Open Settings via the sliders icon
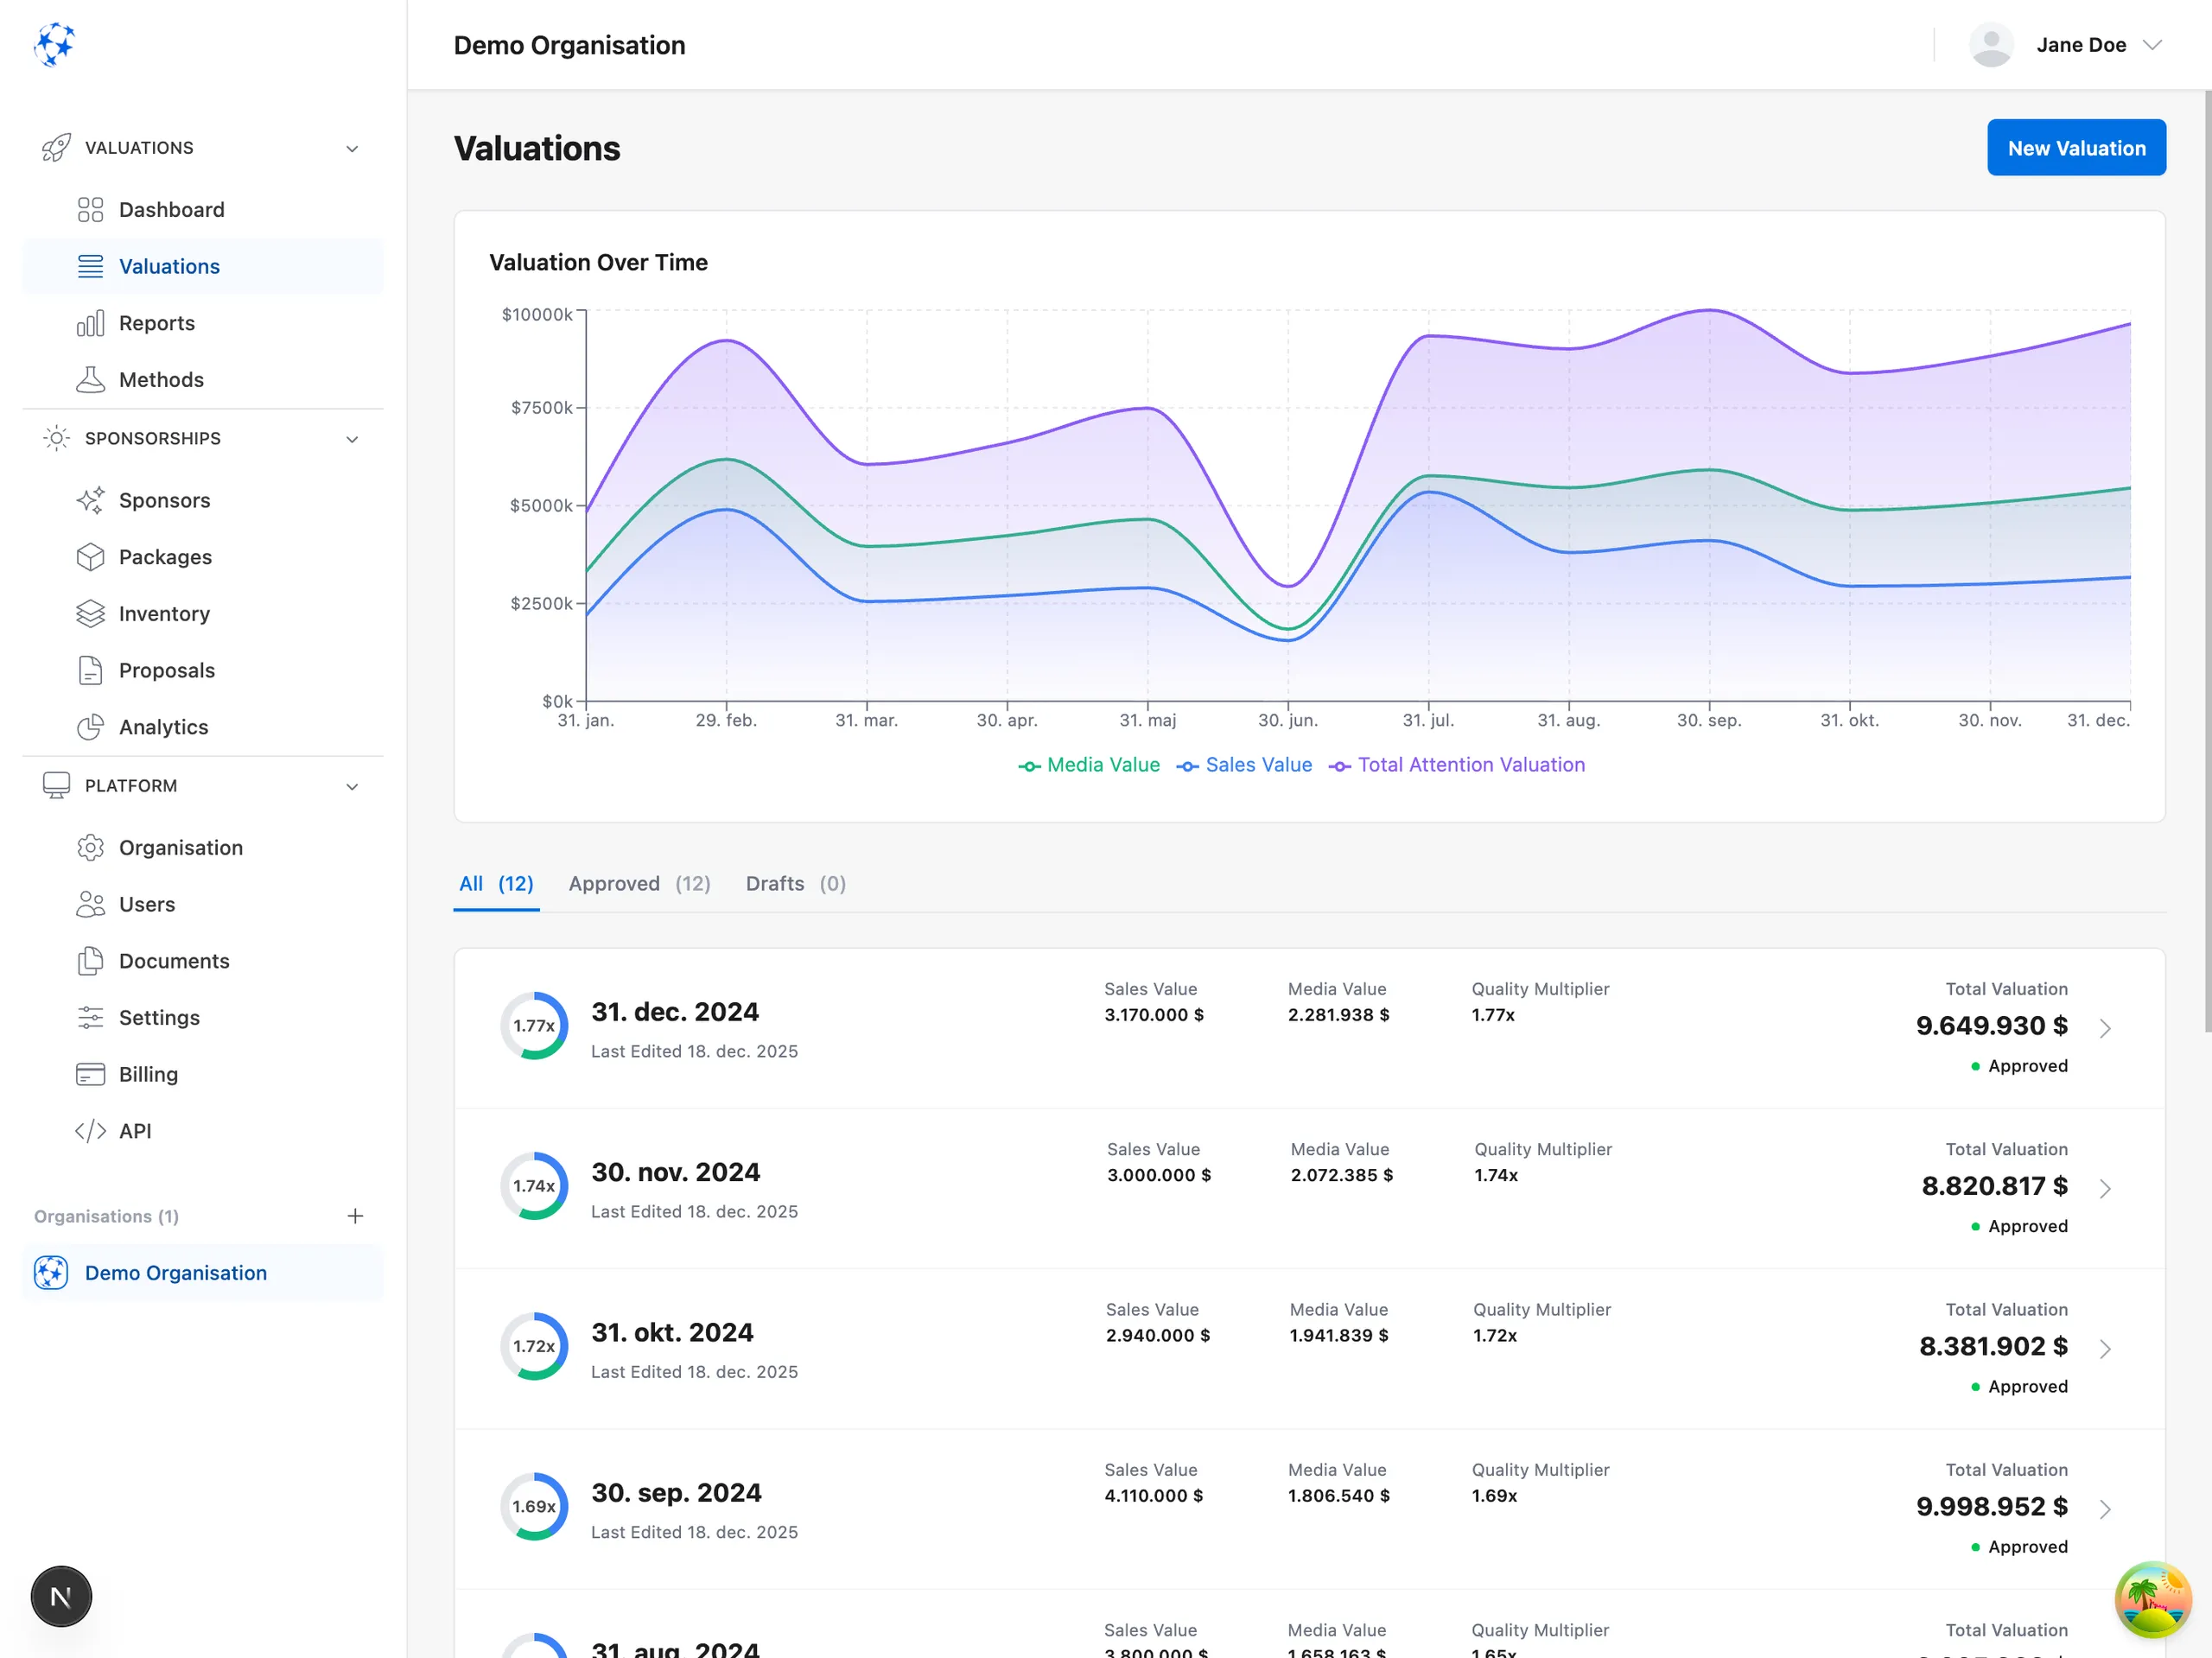The height and width of the screenshot is (1658, 2212). click(90, 1017)
